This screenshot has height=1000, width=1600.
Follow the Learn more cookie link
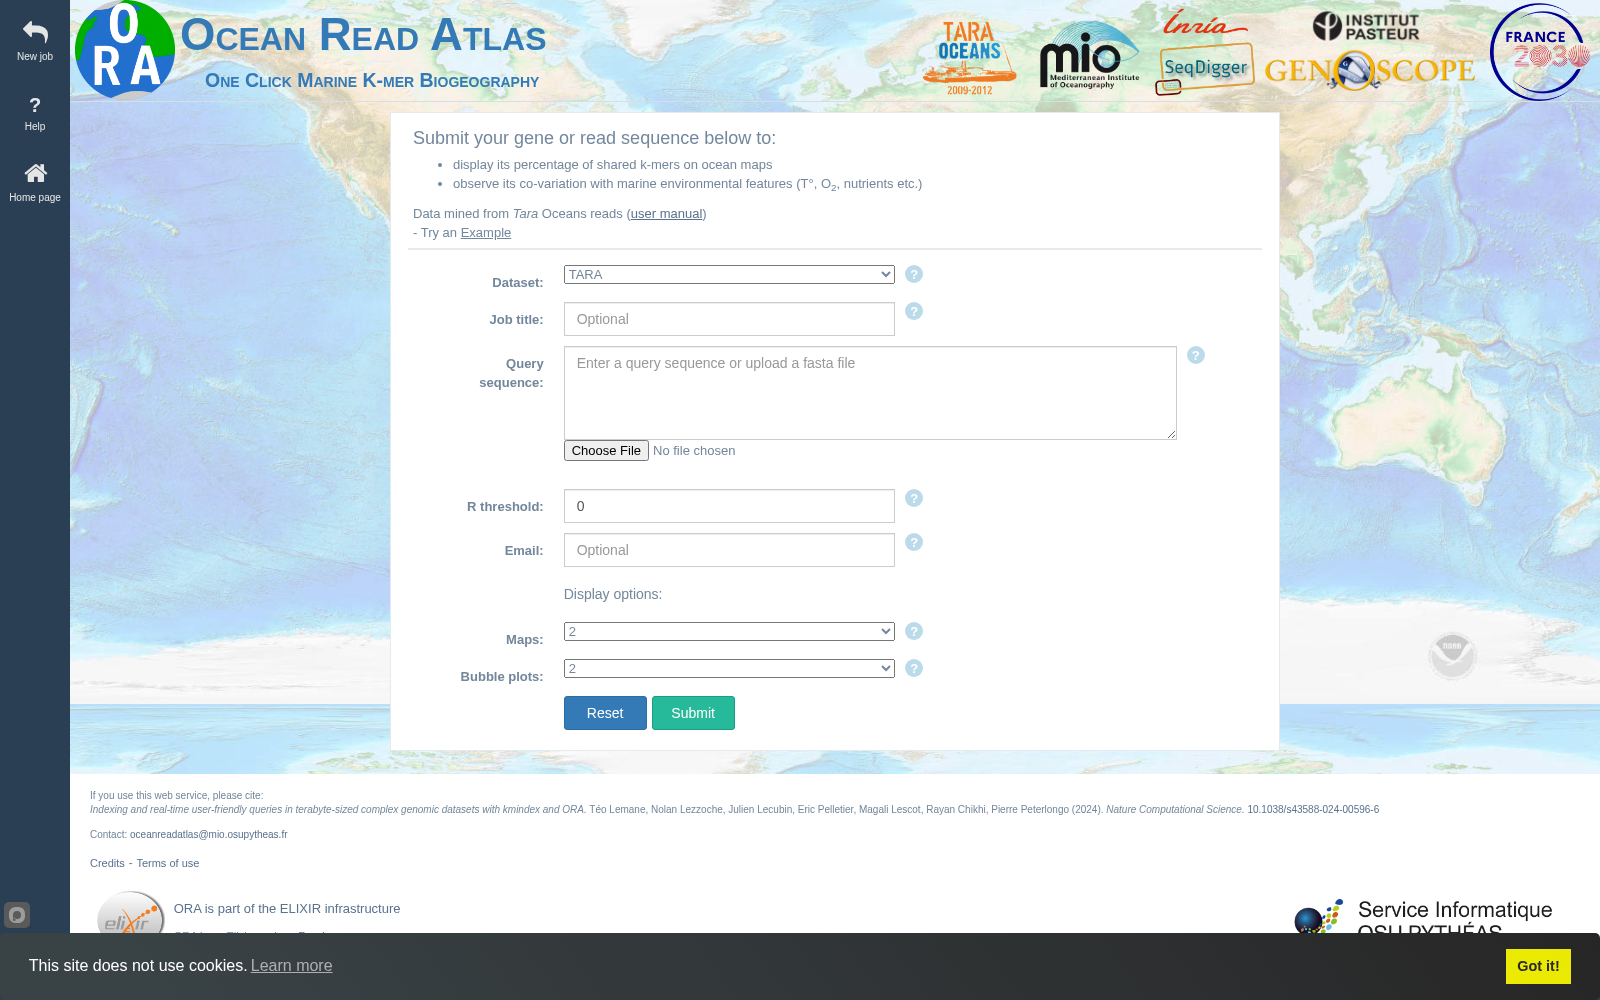[x=291, y=966]
